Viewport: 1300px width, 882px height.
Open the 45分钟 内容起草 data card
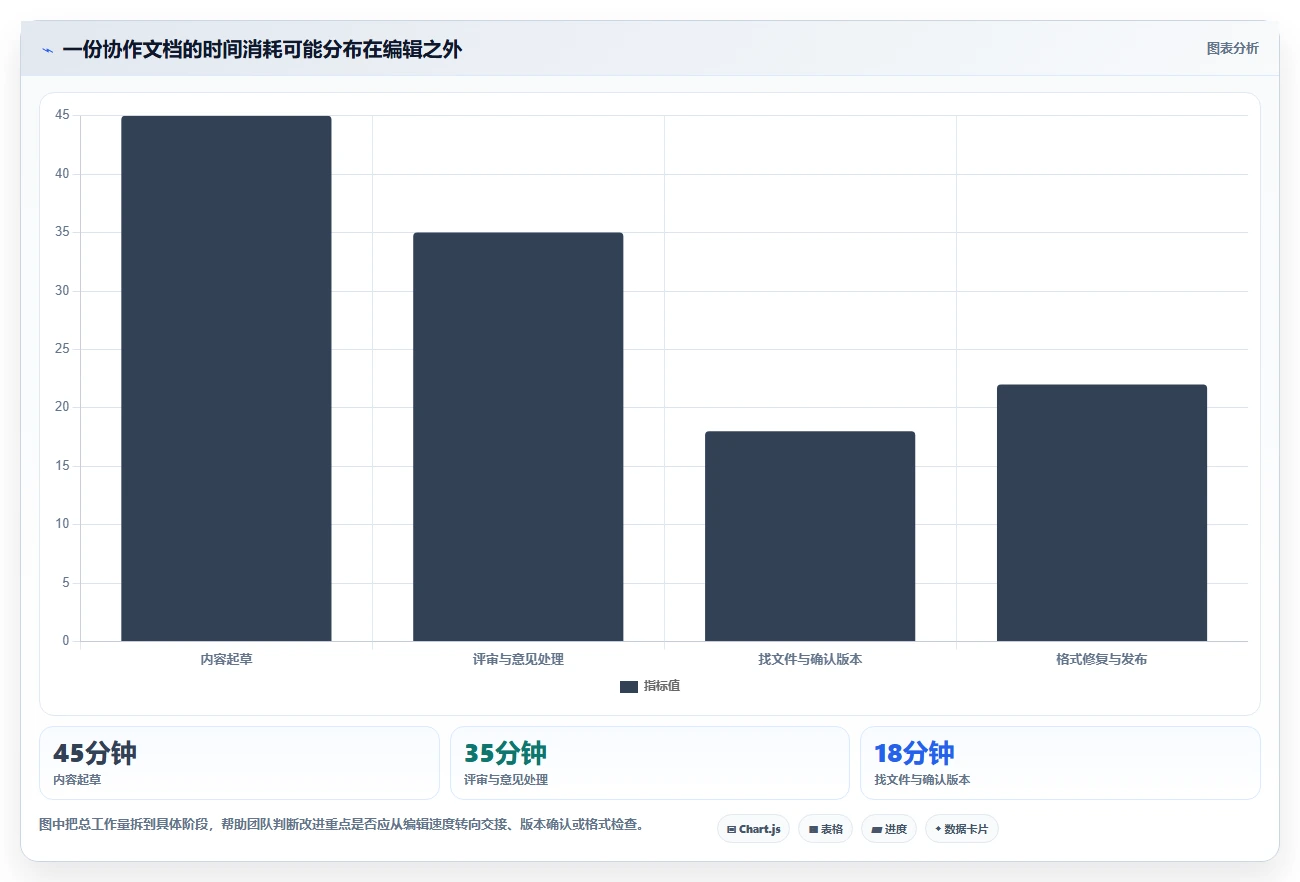pyautogui.click(x=239, y=763)
